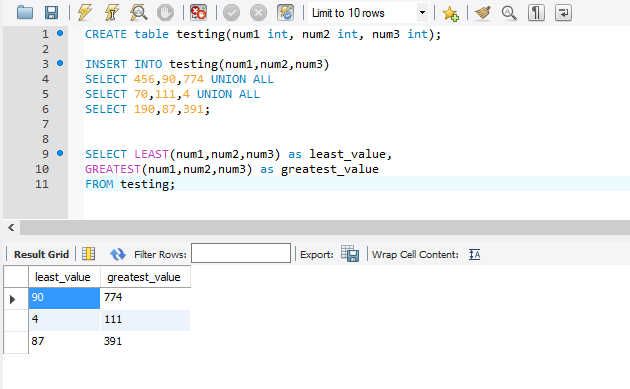
Task: Click number 190 on line 6
Action: 144,109
